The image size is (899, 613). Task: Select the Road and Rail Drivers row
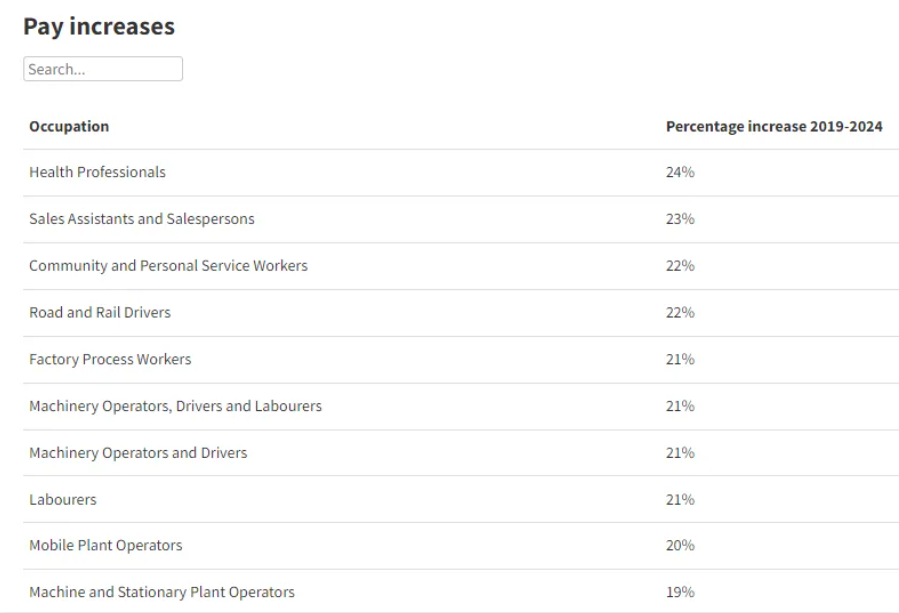100,312
